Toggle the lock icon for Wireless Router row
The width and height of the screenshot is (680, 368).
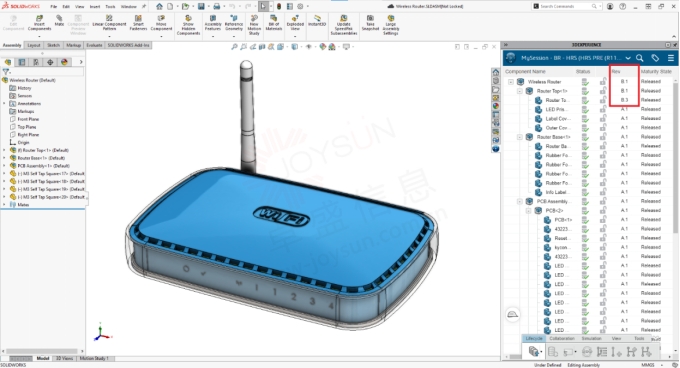click(x=603, y=81)
